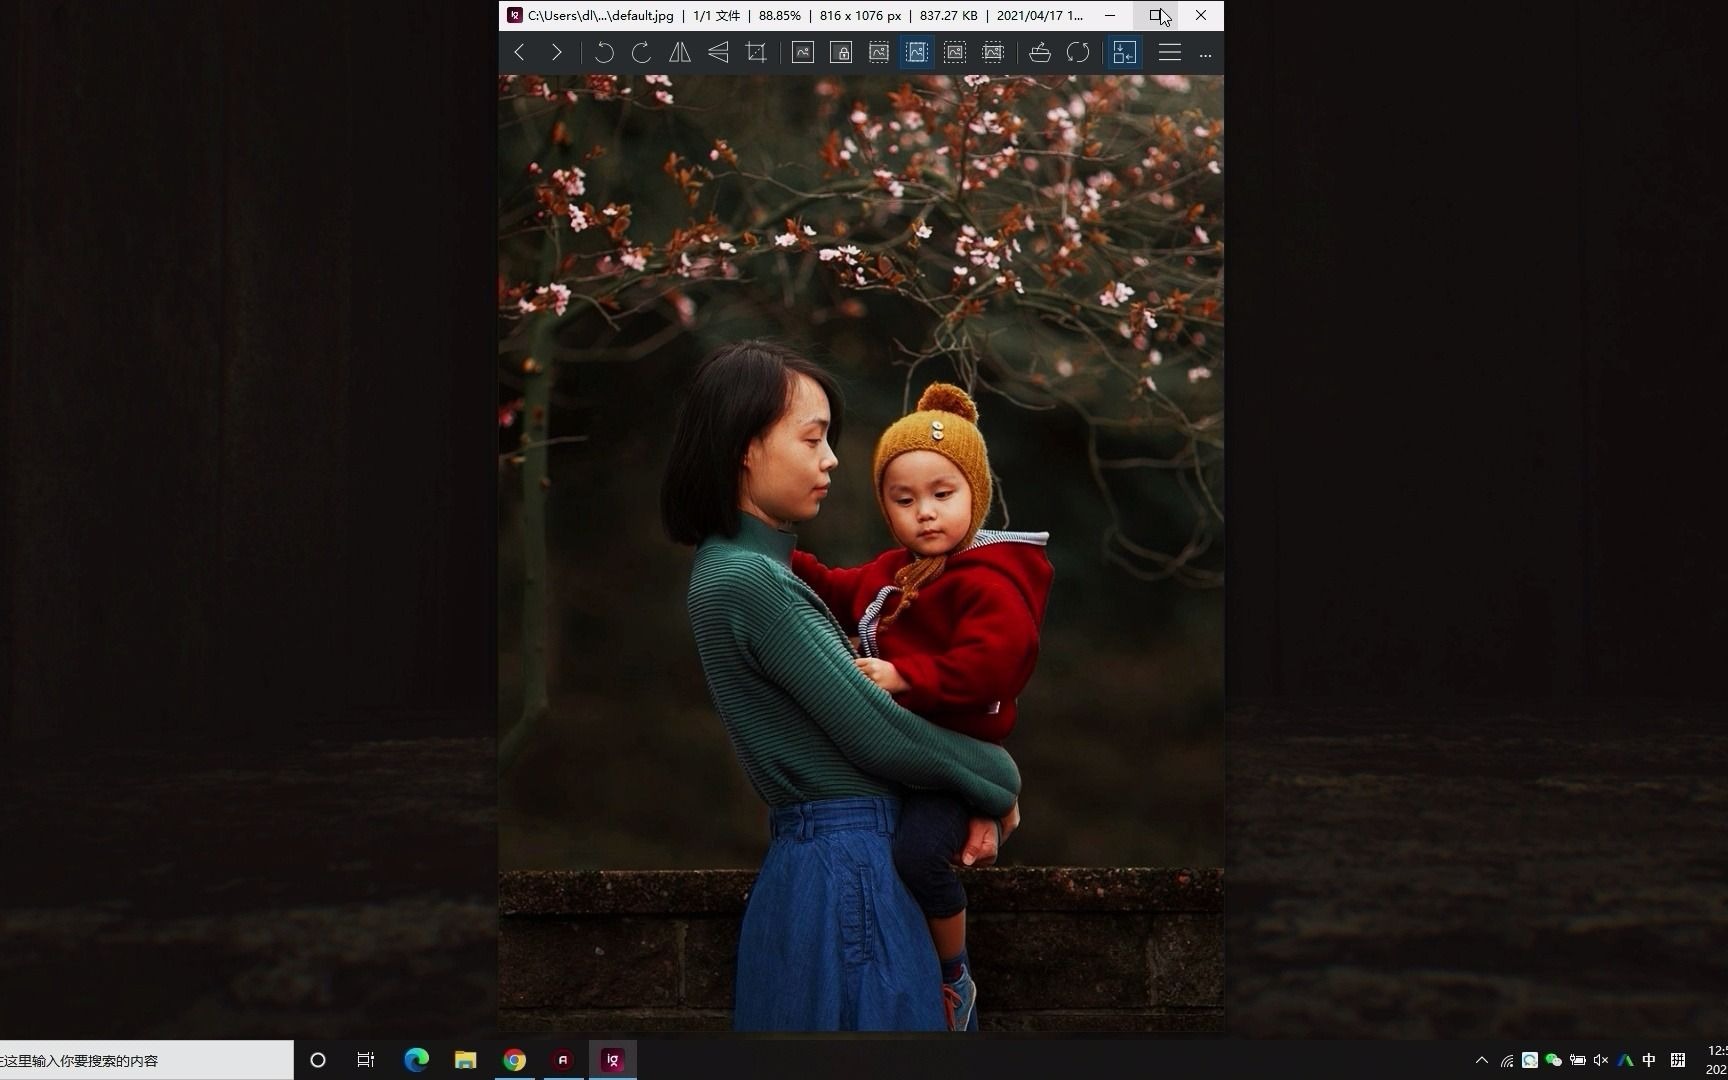Go to the previous image
This screenshot has height=1080, width=1728.
pos(519,52)
